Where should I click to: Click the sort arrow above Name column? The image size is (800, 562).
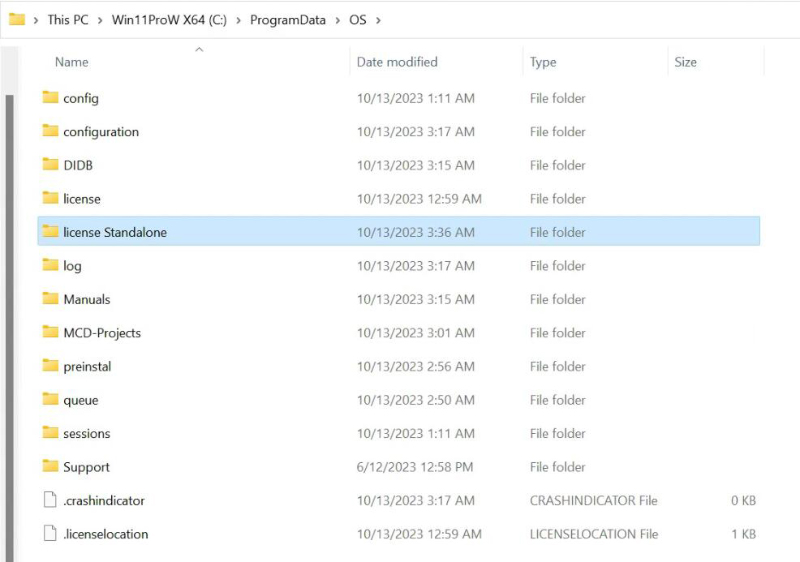click(x=199, y=49)
